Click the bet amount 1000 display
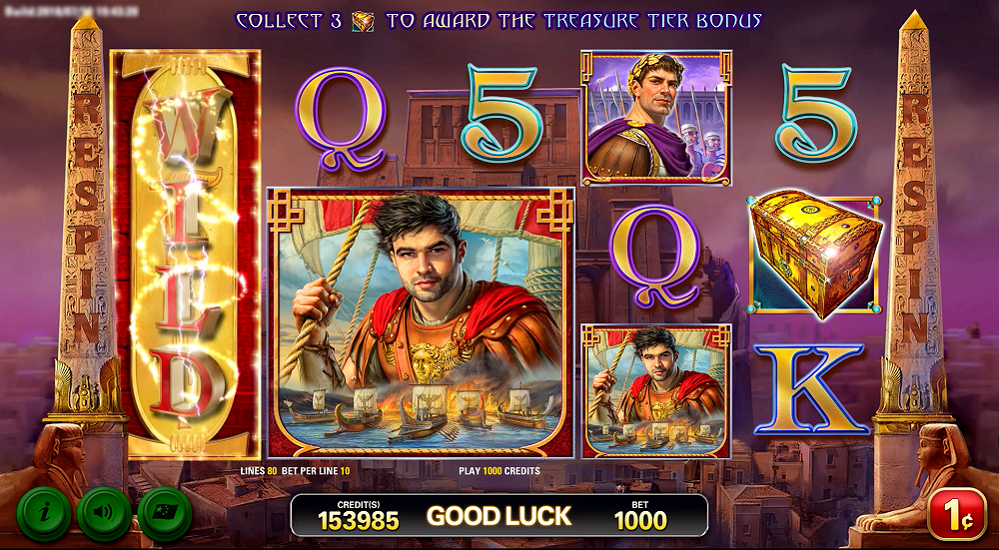 [640, 515]
